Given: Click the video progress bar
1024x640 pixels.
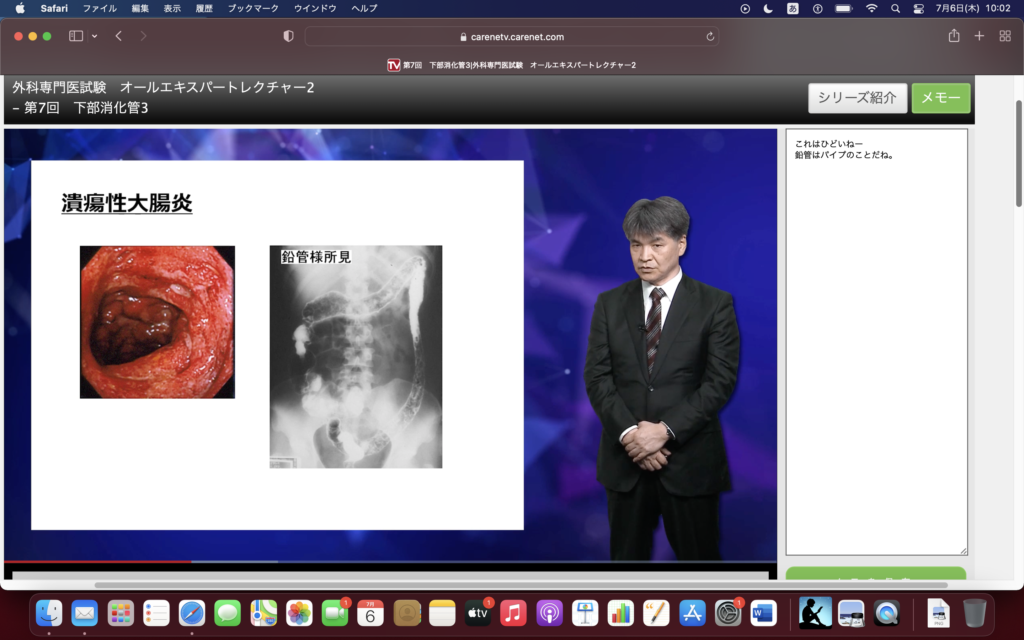Looking at the screenshot, I should pos(390,562).
